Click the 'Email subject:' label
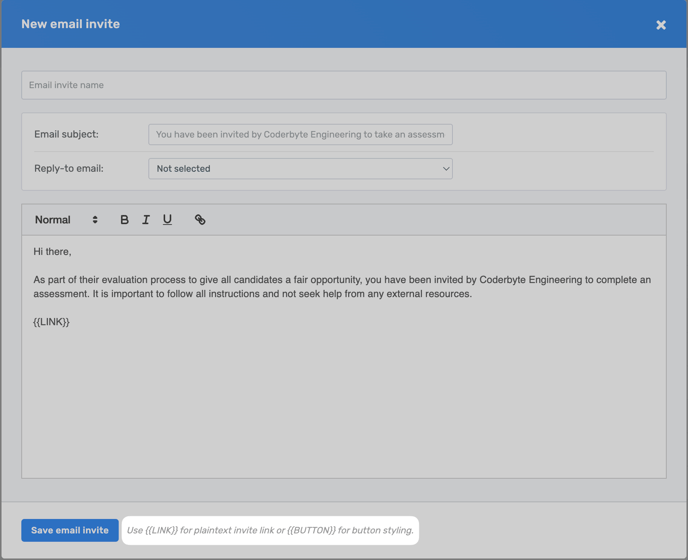Viewport: 688px width, 560px height. (66, 134)
